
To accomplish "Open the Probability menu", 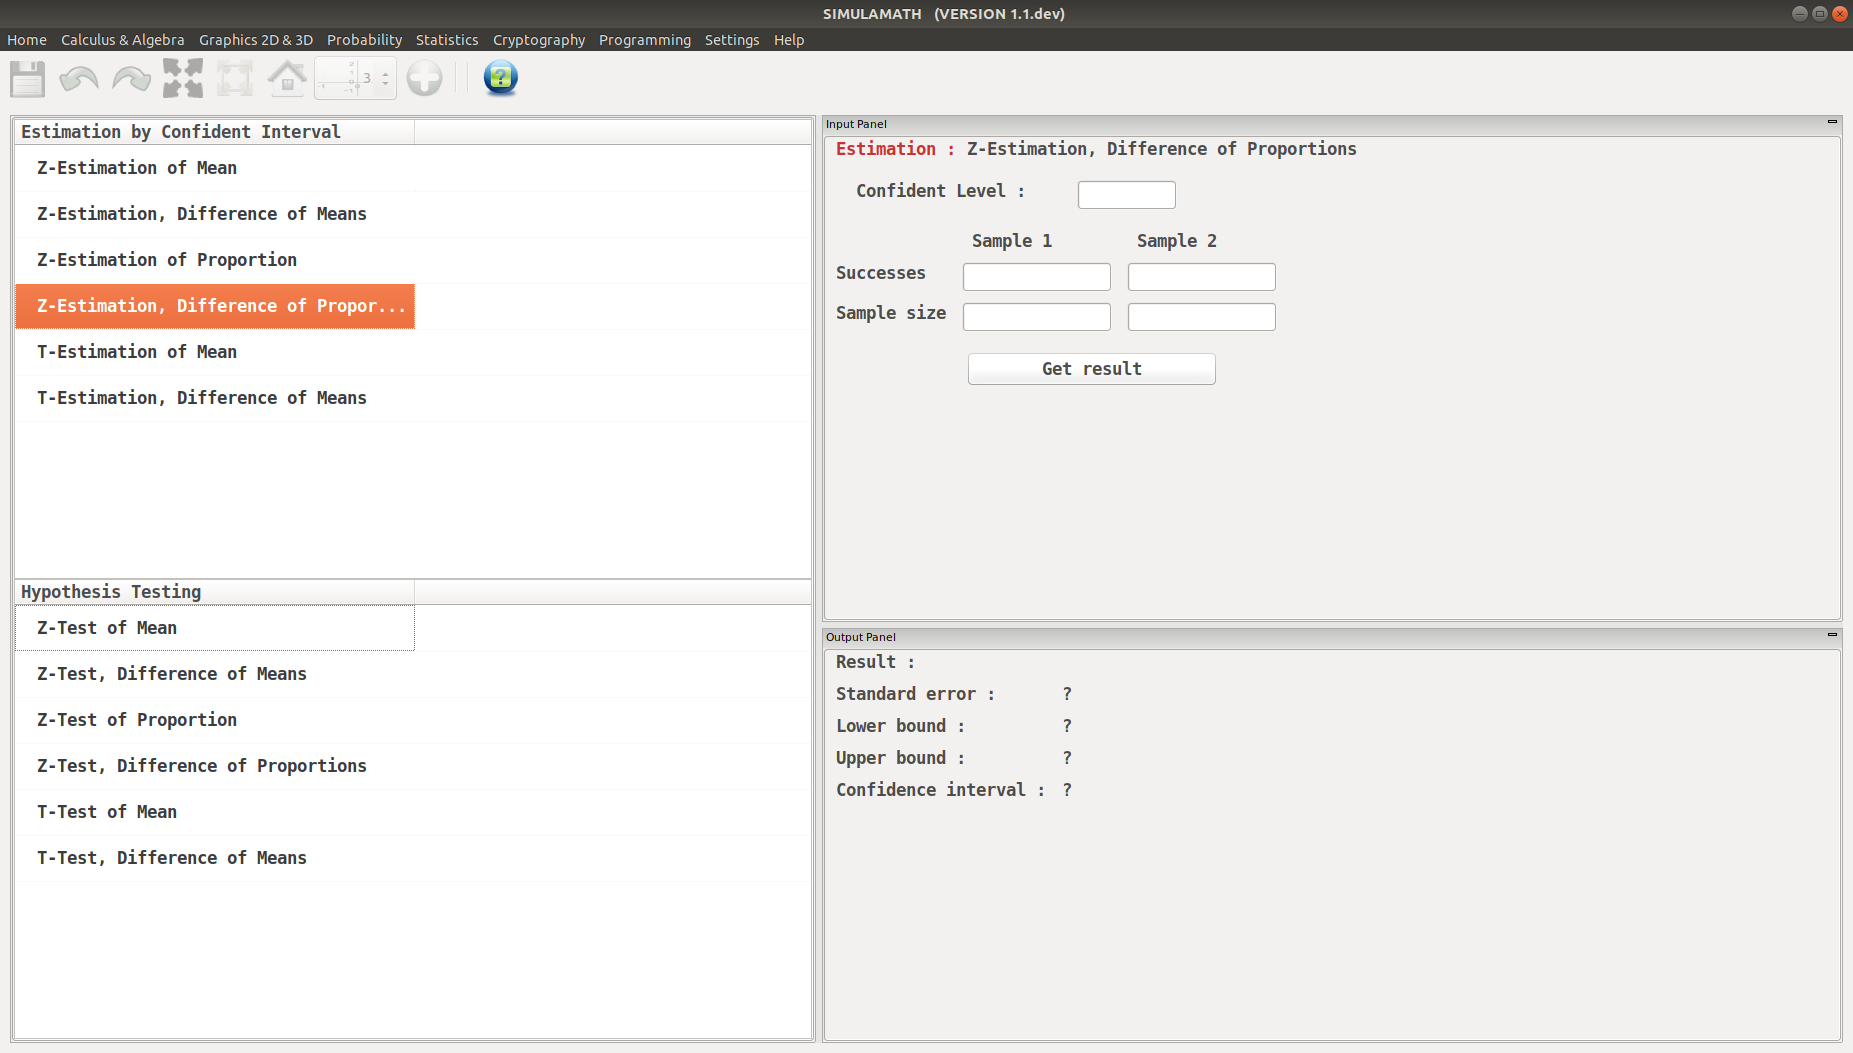I will tap(364, 40).
